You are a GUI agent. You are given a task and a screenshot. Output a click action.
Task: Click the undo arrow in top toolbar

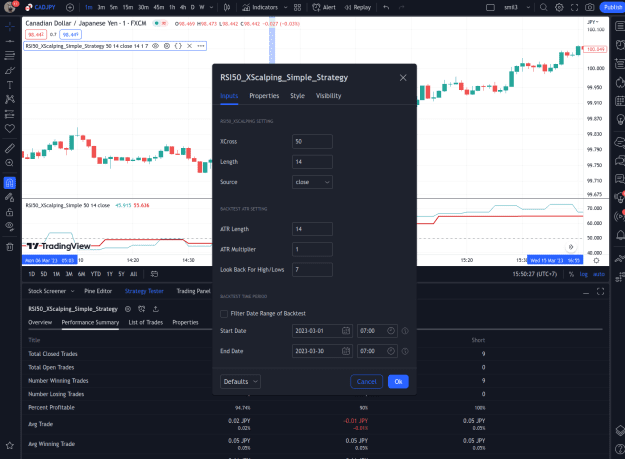(386, 7)
